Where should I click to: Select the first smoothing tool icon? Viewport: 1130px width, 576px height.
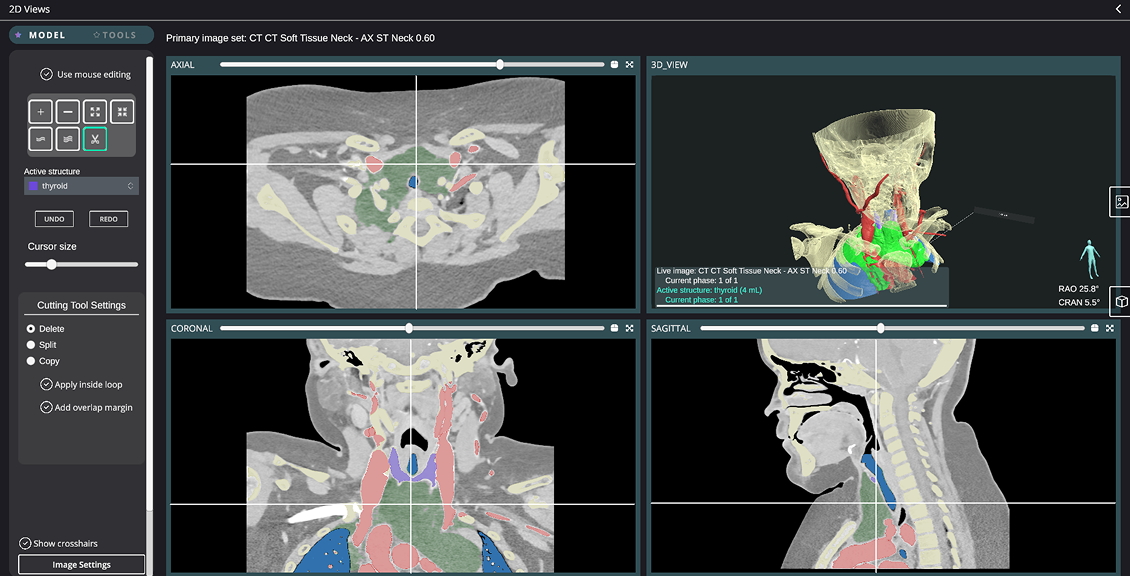[x=40, y=138]
